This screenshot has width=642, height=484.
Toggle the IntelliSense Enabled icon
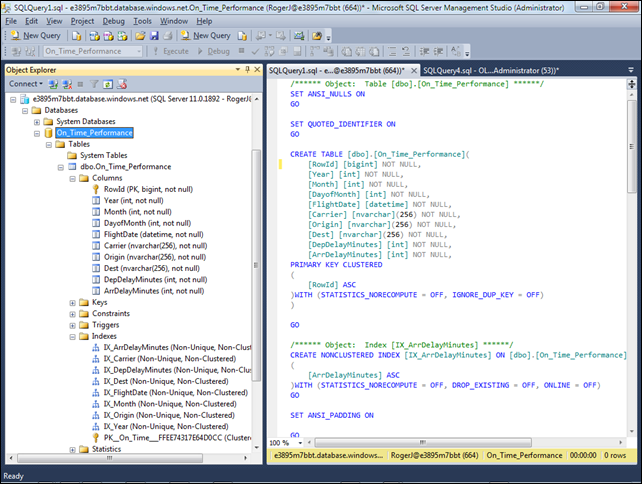[297, 51]
